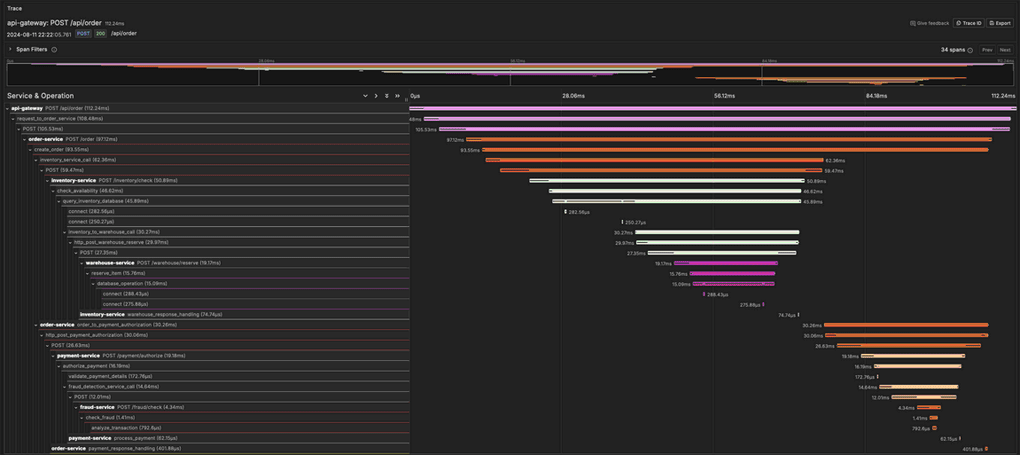Click the trace minimap overview graph
Image resolution: width=1020 pixels, height=455 pixels.
(x=510, y=74)
